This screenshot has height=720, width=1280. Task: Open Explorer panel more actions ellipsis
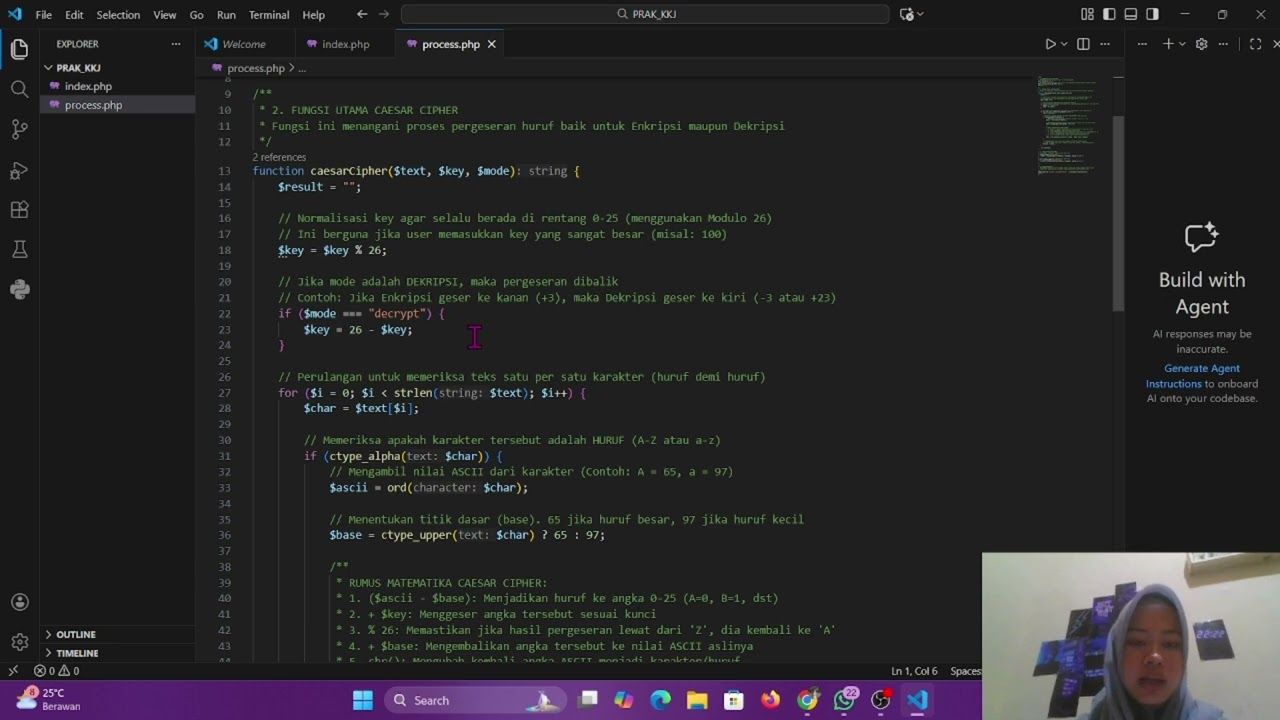pyautogui.click(x=176, y=44)
